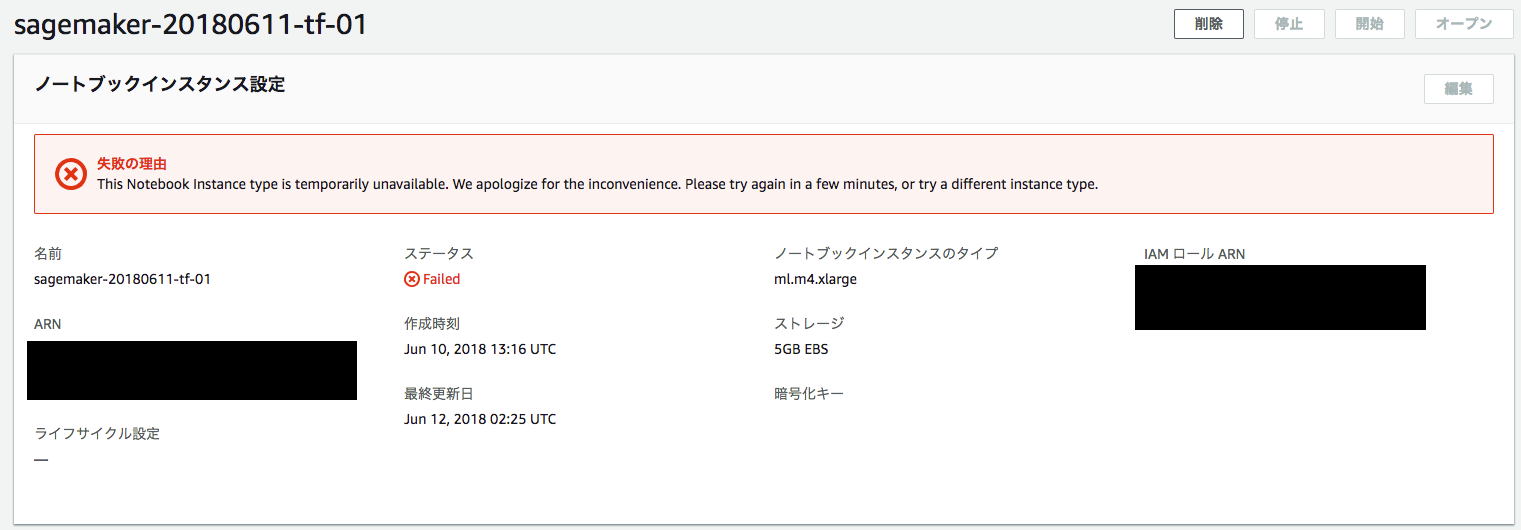Select the sagemaker-20180611-tf-01 page title
This screenshot has width=1521, height=530.
190,25
